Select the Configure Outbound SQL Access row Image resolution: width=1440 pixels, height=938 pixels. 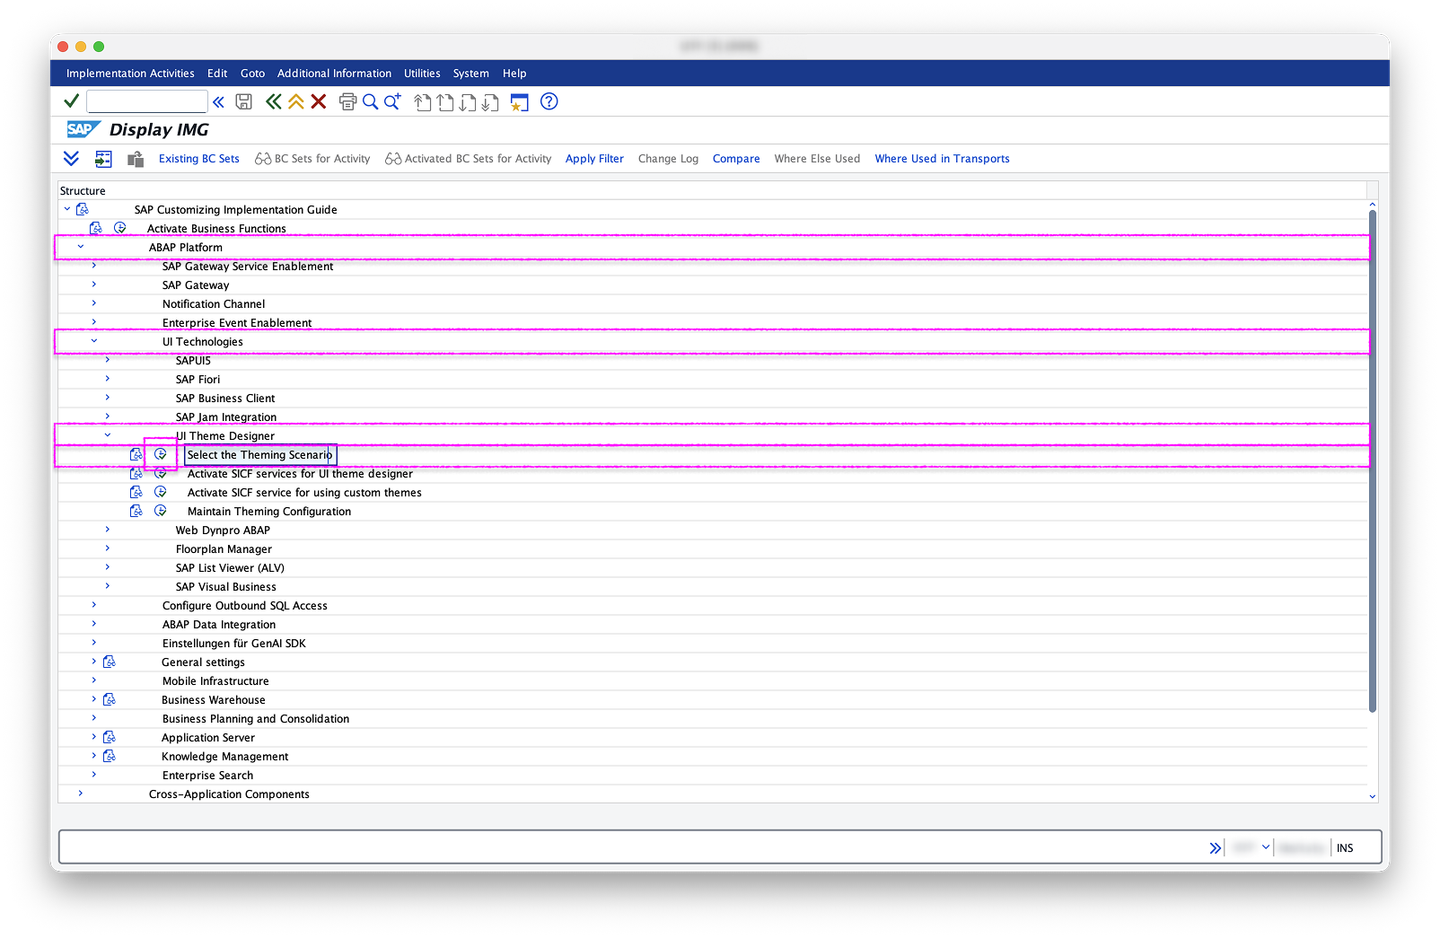pyautogui.click(x=713, y=605)
